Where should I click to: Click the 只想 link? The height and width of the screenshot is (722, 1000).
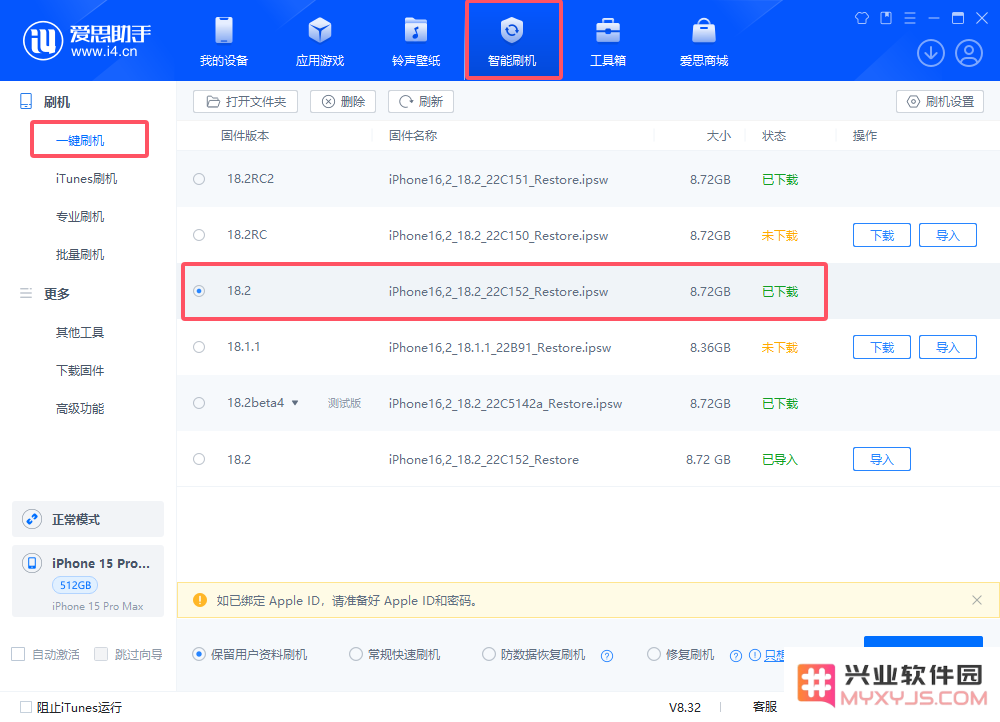[774, 655]
